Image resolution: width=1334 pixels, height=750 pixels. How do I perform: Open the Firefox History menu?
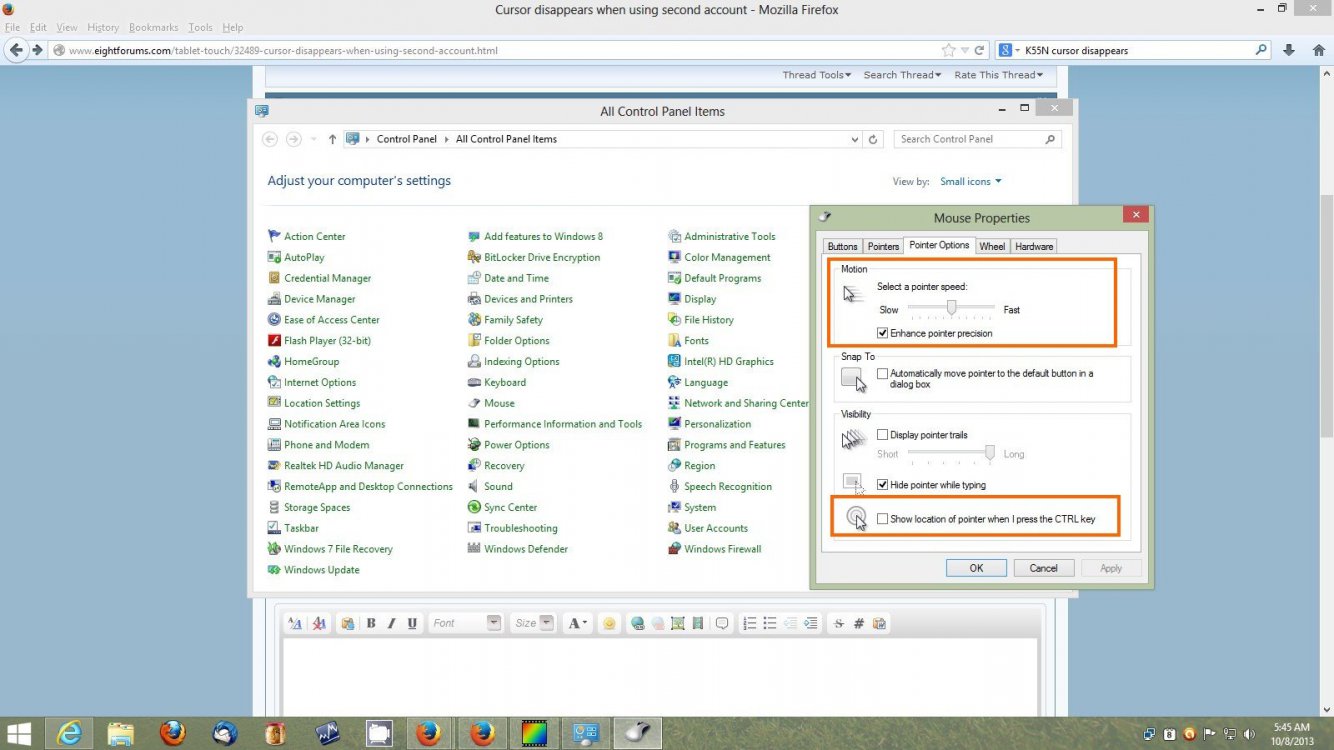(103, 27)
